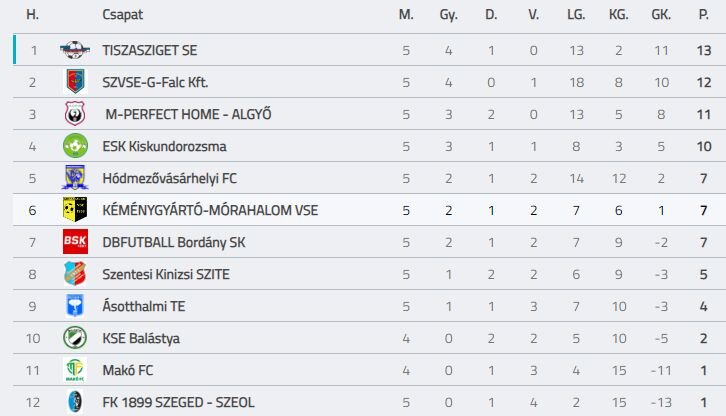Click the Makó FC green logo

point(75,370)
